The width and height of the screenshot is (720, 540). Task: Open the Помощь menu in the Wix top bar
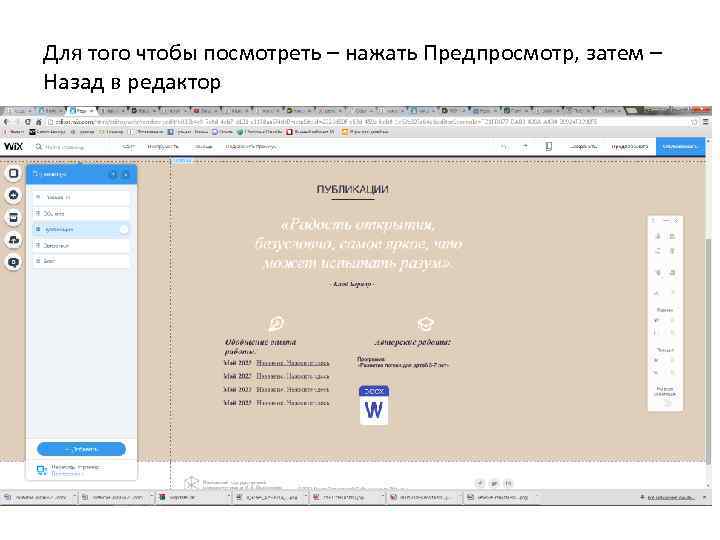pos(203,146)
